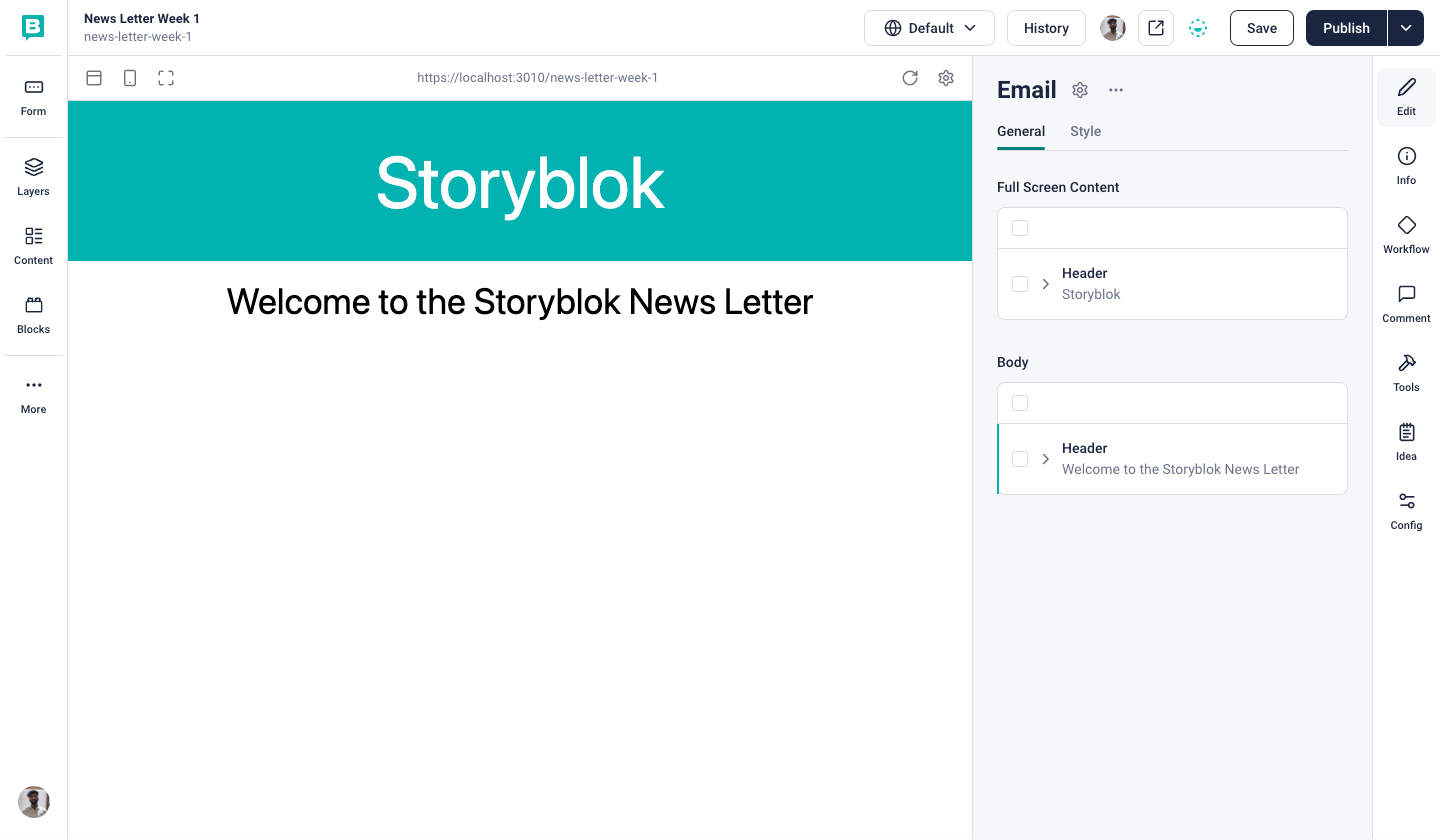Open the Form sidebar item
The image size is (1440, 840).
point(33,97)
